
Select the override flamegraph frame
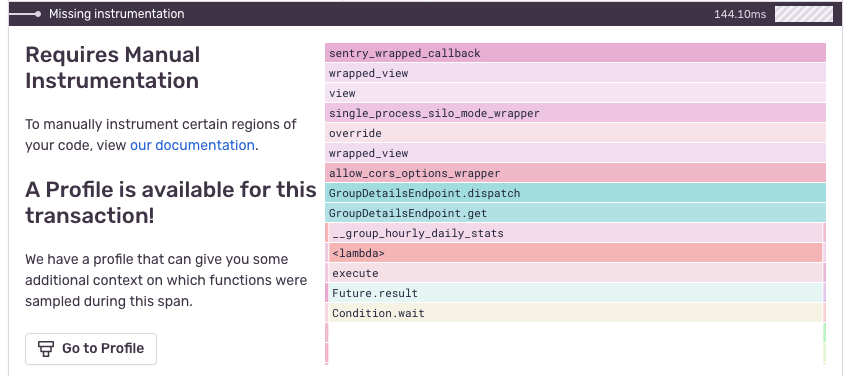(x=575, y=133)
